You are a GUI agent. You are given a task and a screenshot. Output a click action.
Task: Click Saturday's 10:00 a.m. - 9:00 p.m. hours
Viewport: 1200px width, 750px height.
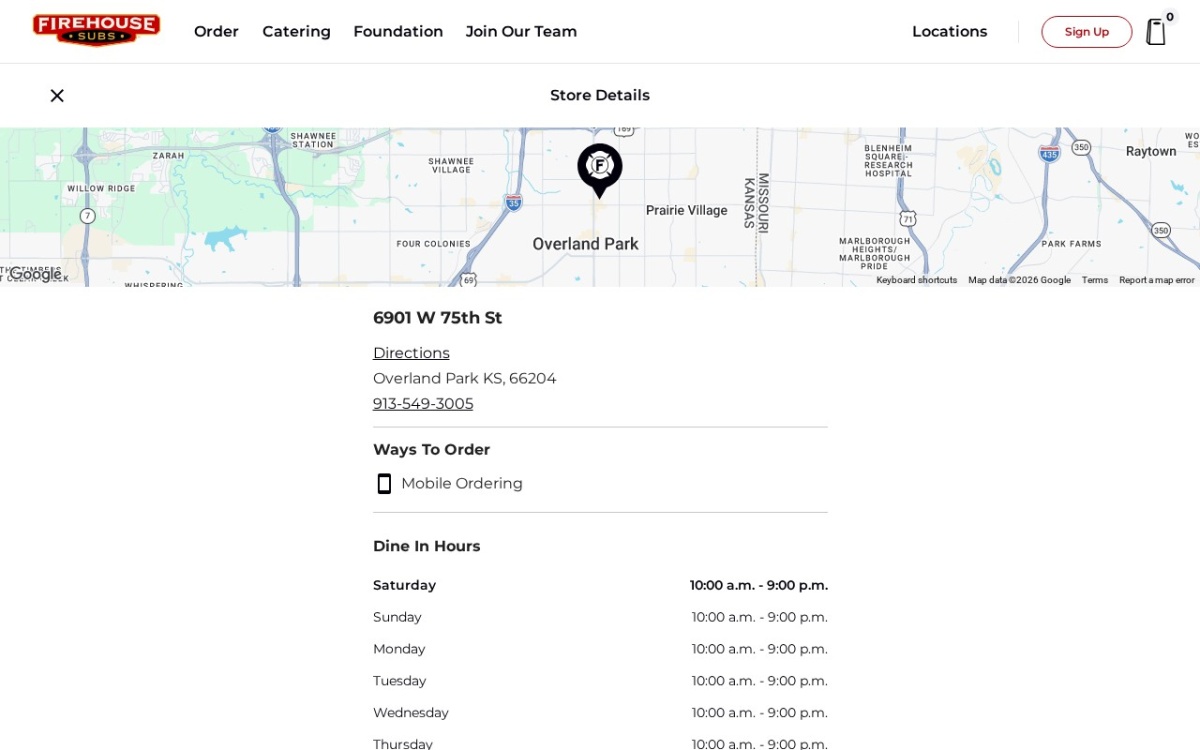click(x=758, y=585)
